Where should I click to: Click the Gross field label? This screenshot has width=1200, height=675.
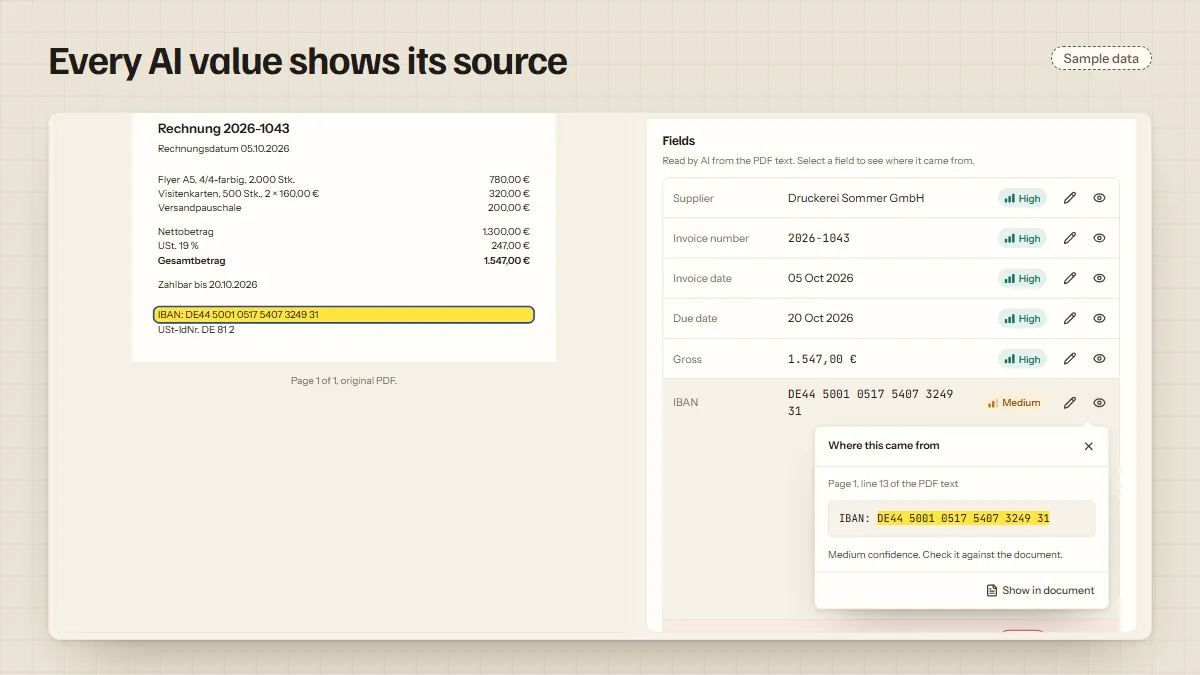tap(687, 359)
